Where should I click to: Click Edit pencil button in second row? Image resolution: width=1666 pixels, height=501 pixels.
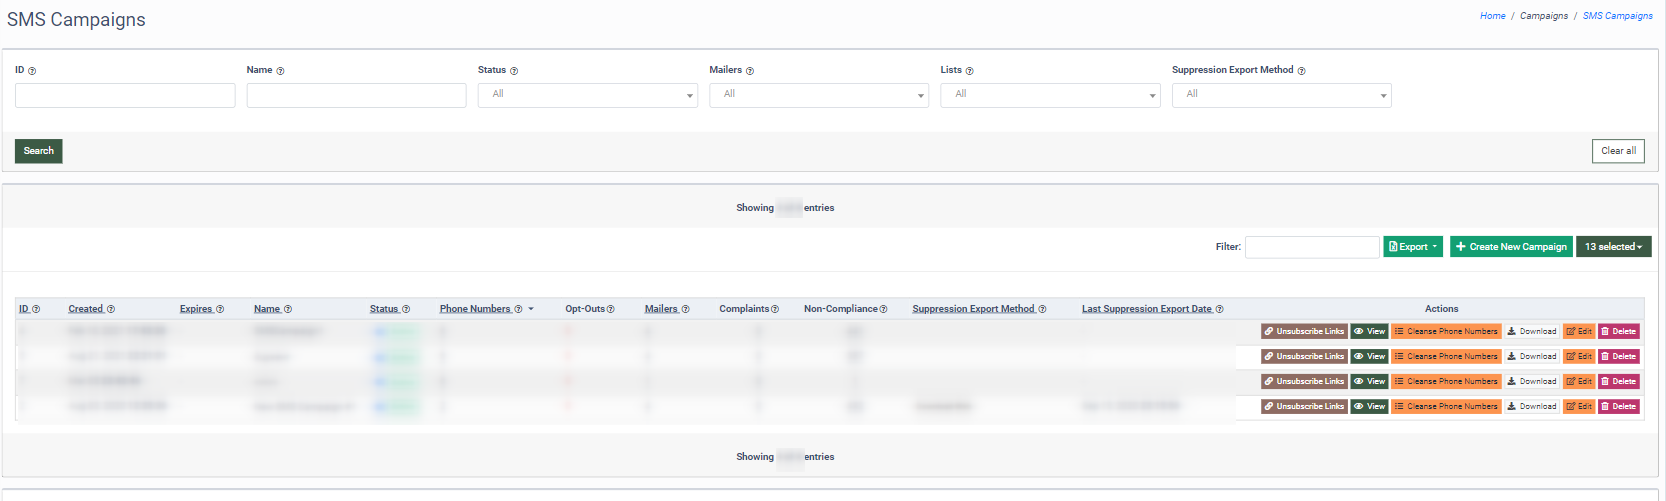pos(1579,356)
